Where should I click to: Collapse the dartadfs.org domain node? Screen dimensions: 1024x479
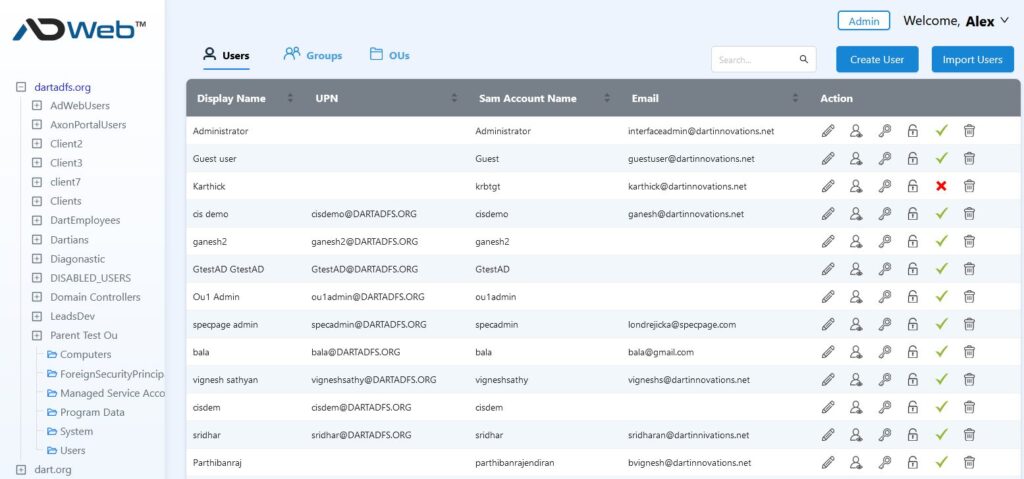click(21, 87)
